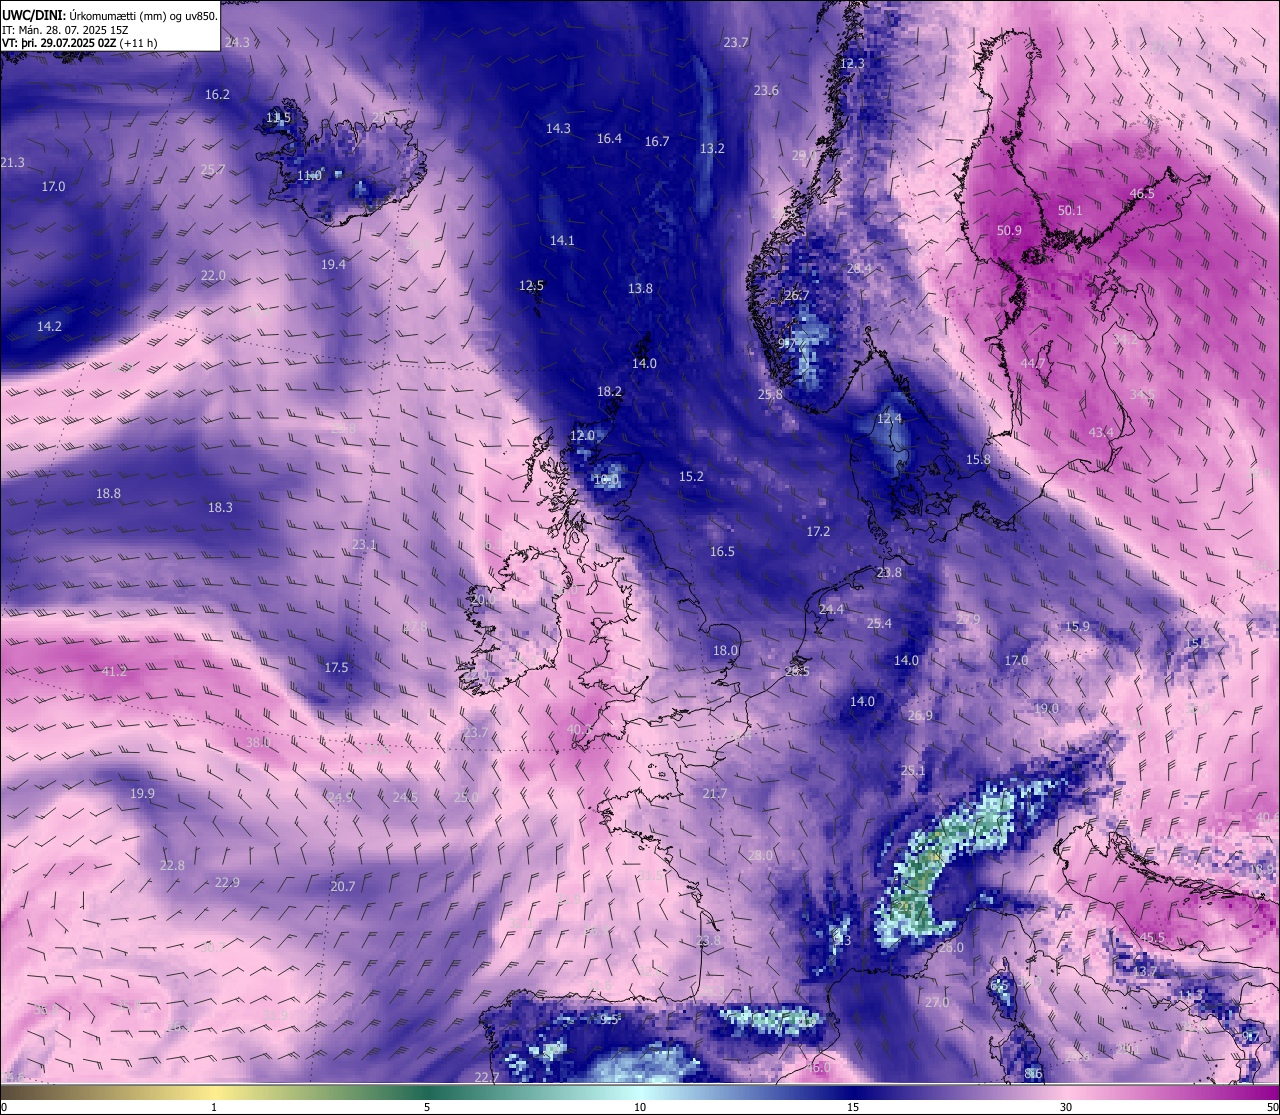
Task: Click the 15.8 value over the southern Baltic
Action: pyautogui.click(x=978, y=460)
